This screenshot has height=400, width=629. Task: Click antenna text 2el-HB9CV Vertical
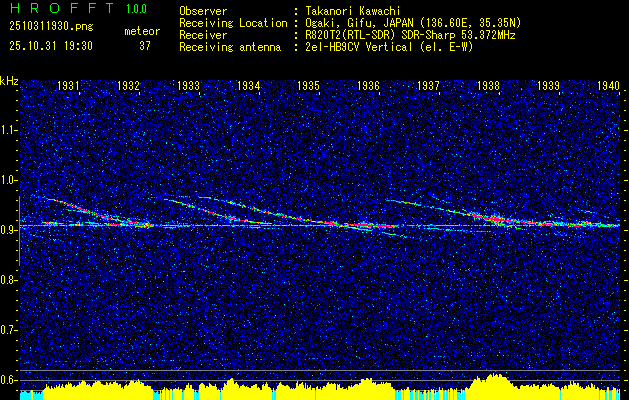(359, 47)
